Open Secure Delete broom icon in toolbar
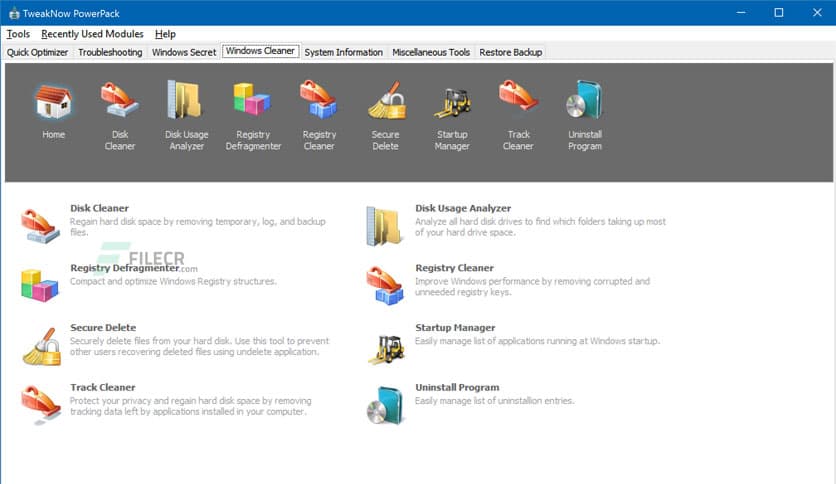Image resolution: width=836 pixels, height=484 pixels. click(387, 100)
